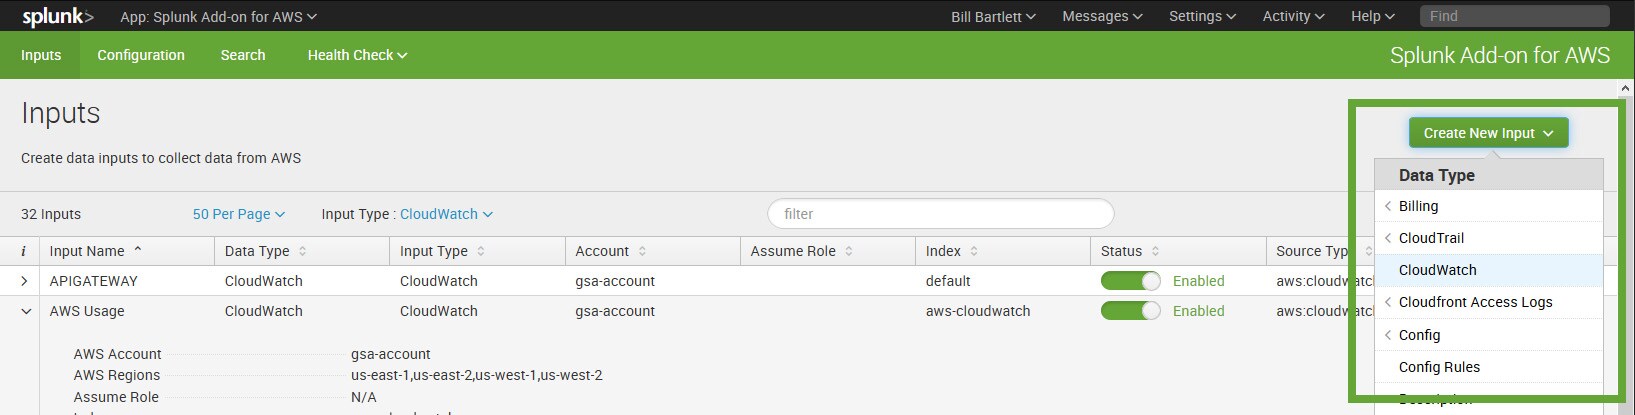This screenshot has width=1635, height=415.
Task: Switch to the Inputs tab
Action: pyautogui.click(x=41, y=55)
